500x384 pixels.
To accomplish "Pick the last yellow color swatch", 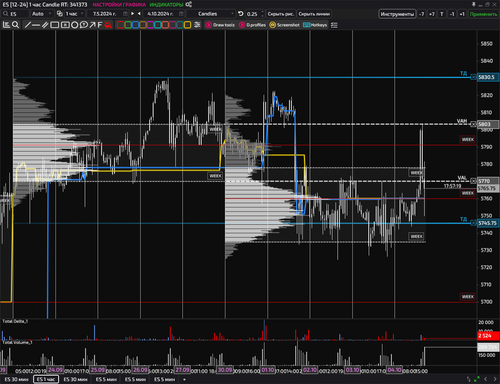I will (x=187, y=25).
